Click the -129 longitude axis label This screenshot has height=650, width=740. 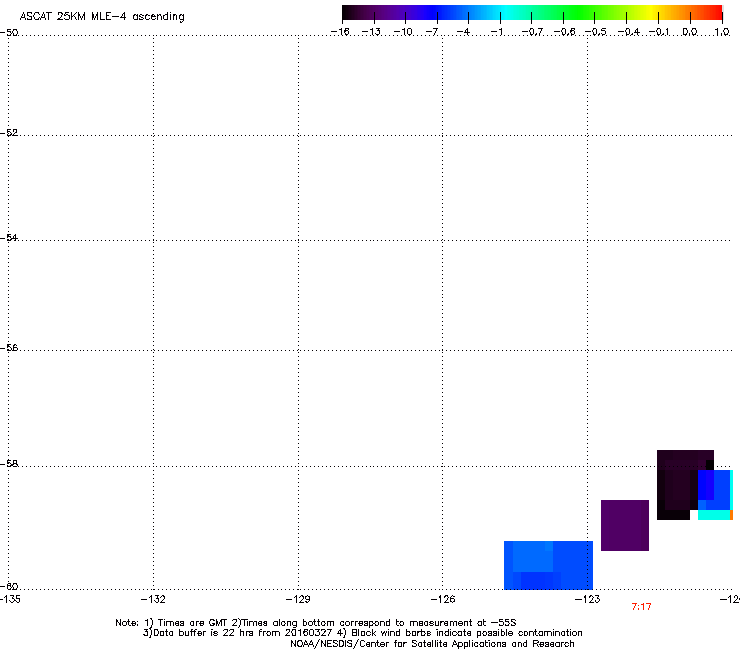(x=298, y=599)
